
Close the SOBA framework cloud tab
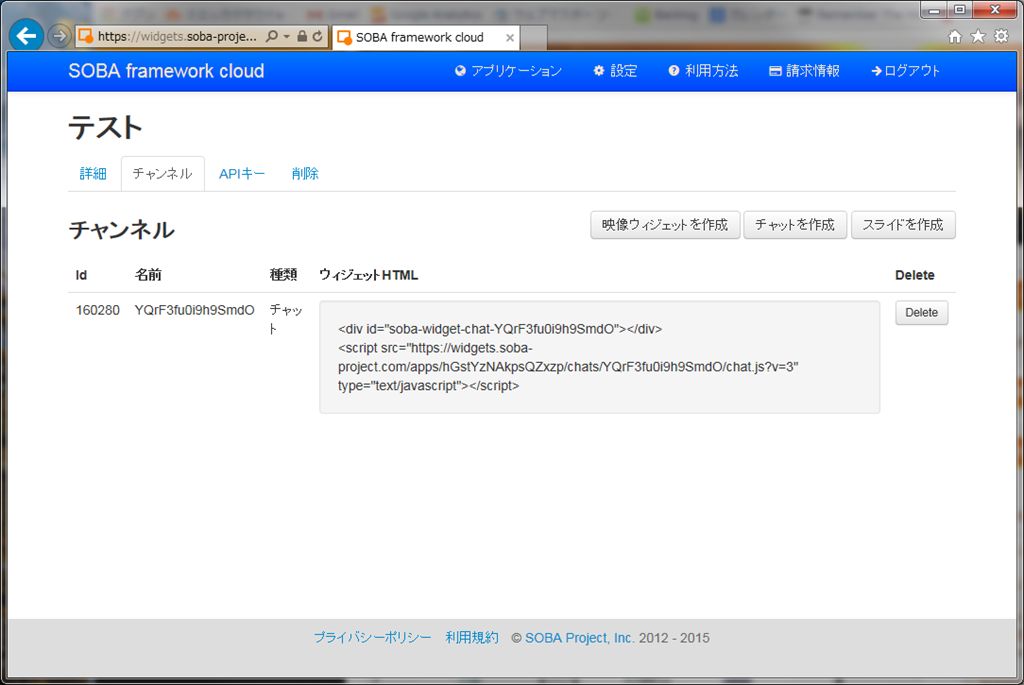(509, 38)
